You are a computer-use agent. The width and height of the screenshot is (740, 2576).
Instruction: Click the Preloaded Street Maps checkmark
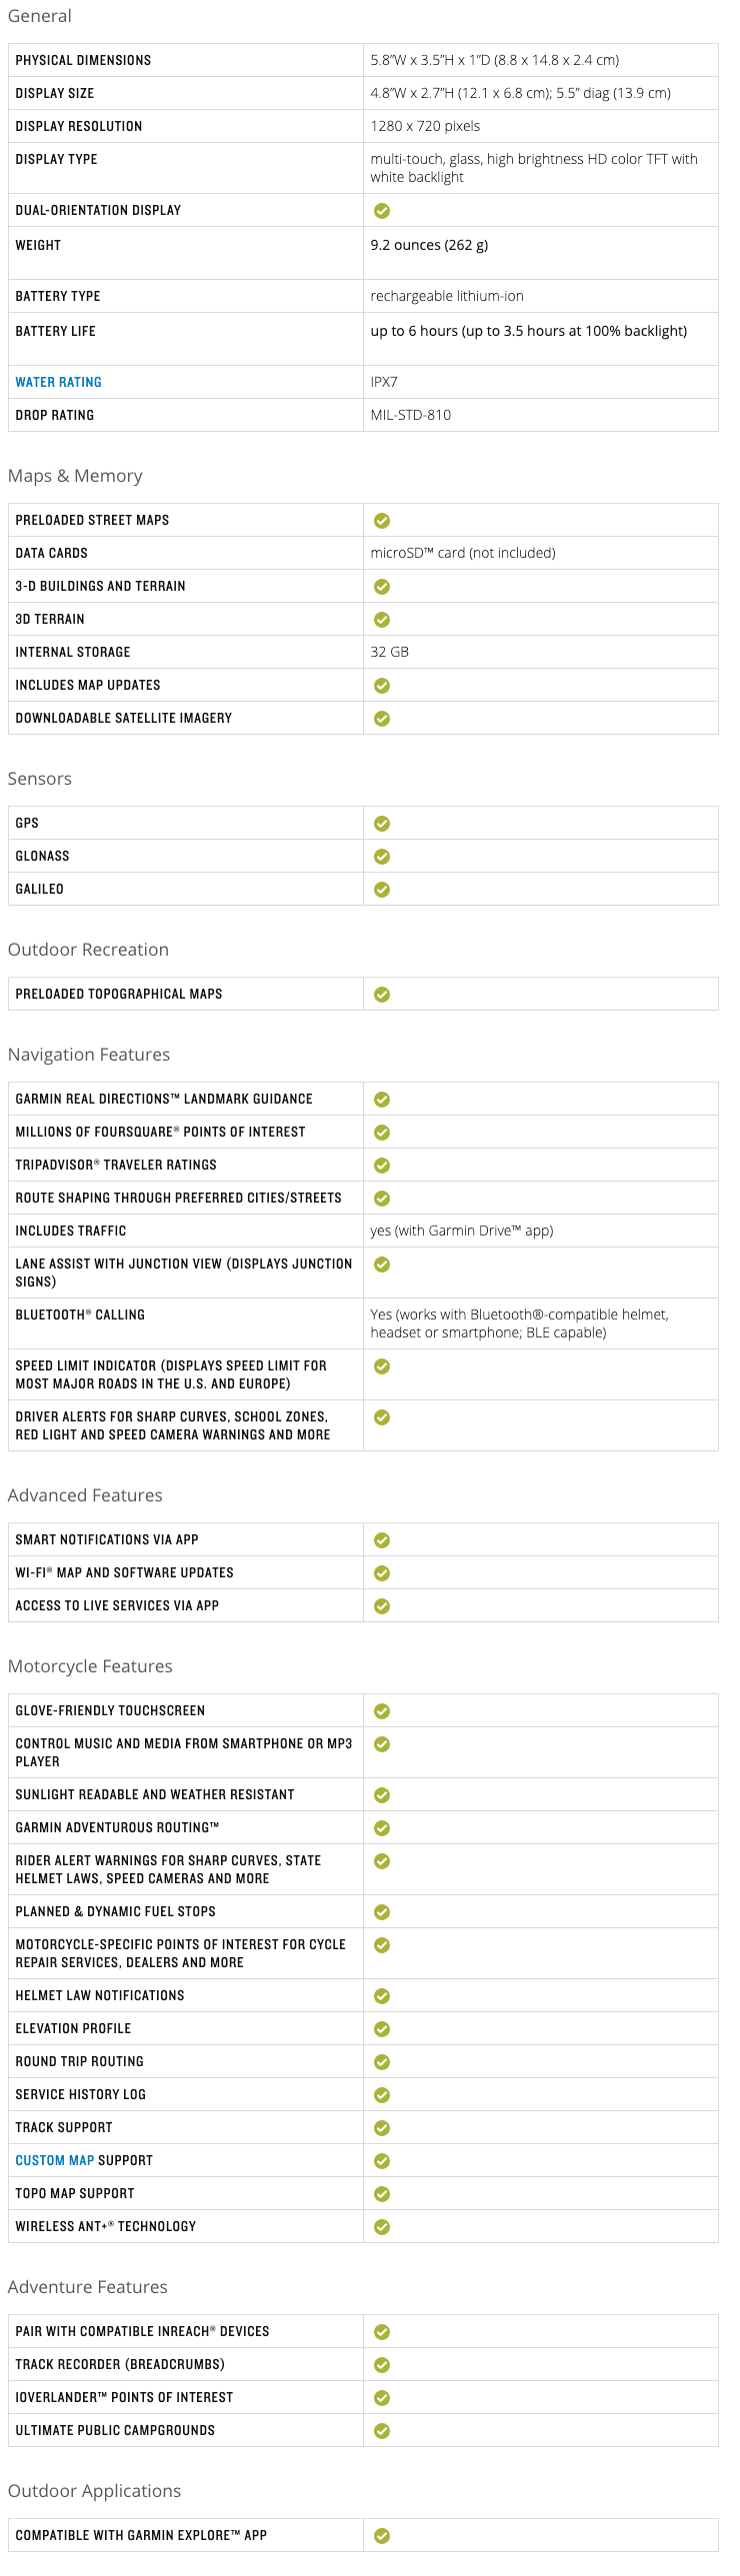tap(381, 520)
